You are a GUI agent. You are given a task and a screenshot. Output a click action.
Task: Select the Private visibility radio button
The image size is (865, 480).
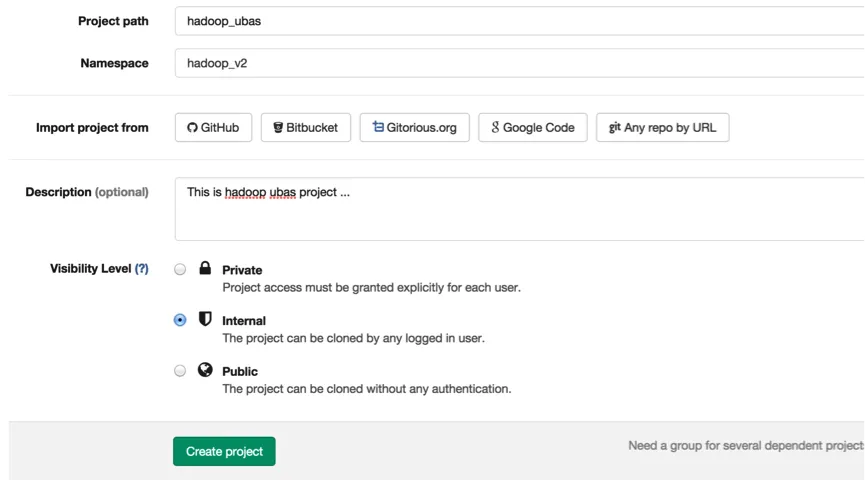click(180, 269)
